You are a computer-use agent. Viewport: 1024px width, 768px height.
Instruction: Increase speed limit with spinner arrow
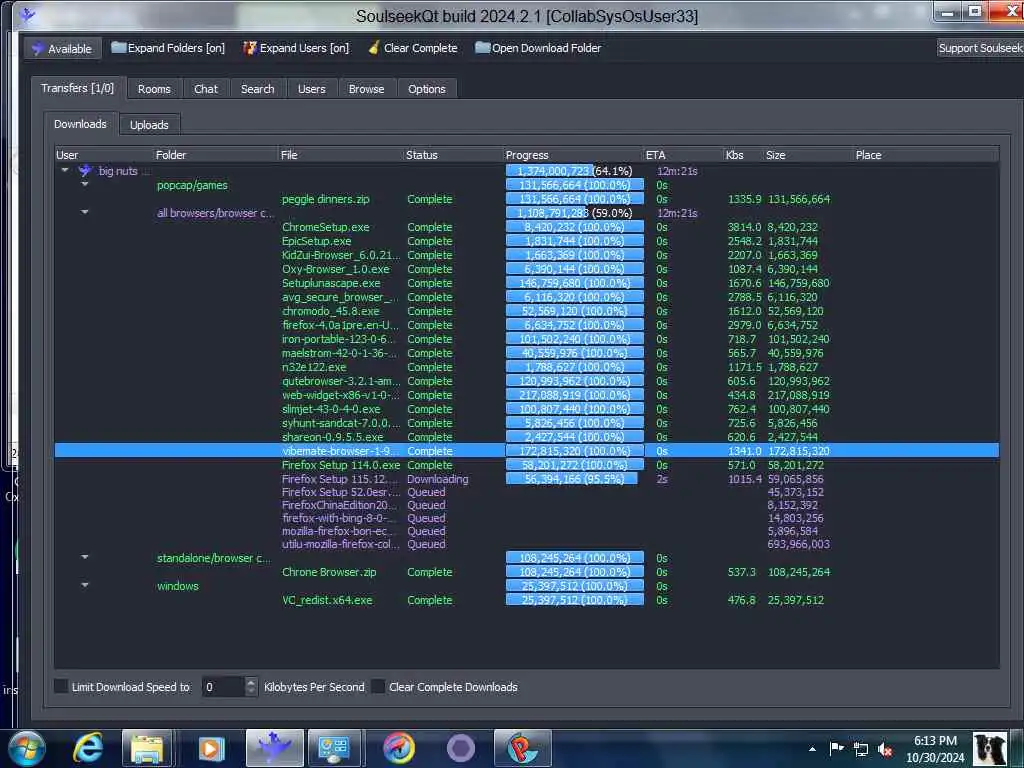[x=251, y=682]
